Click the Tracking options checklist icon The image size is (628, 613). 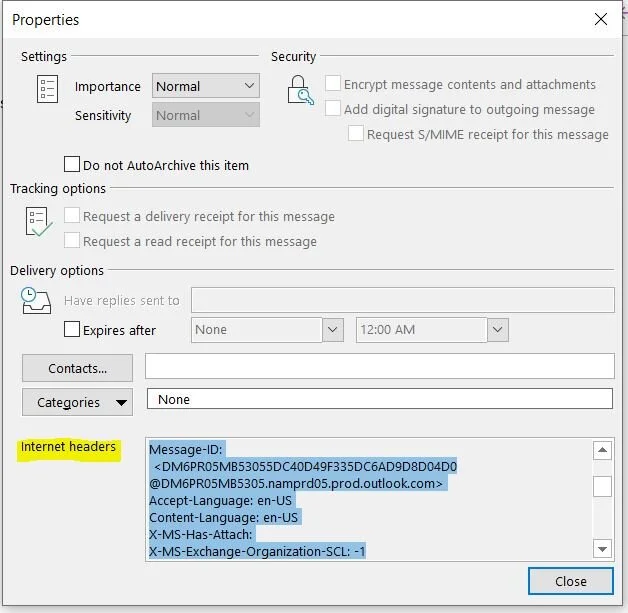click(x=38, y=221)
